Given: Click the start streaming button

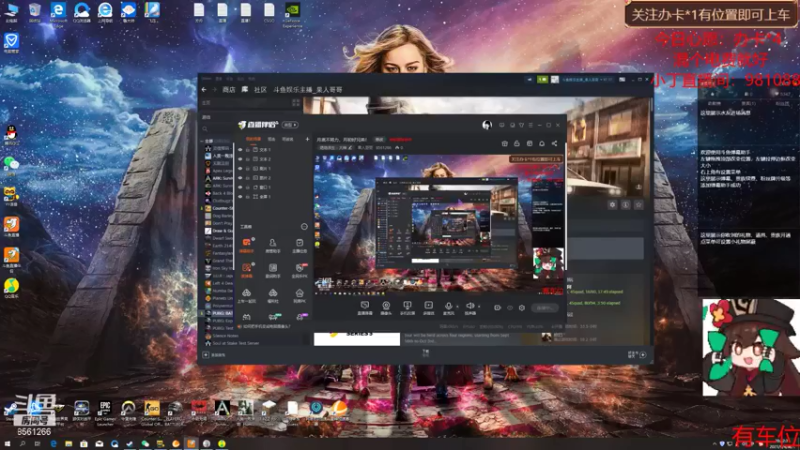Looking at the screenshot, I should (544, 308).
